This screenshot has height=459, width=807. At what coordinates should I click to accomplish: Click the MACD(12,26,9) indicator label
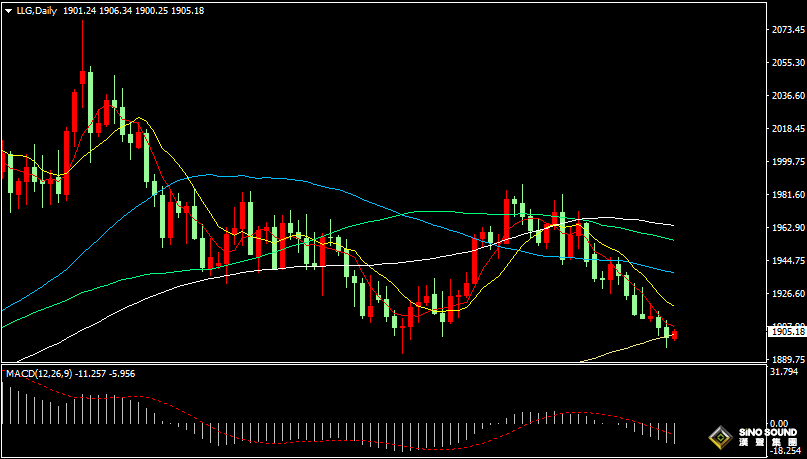pos(39,373)
